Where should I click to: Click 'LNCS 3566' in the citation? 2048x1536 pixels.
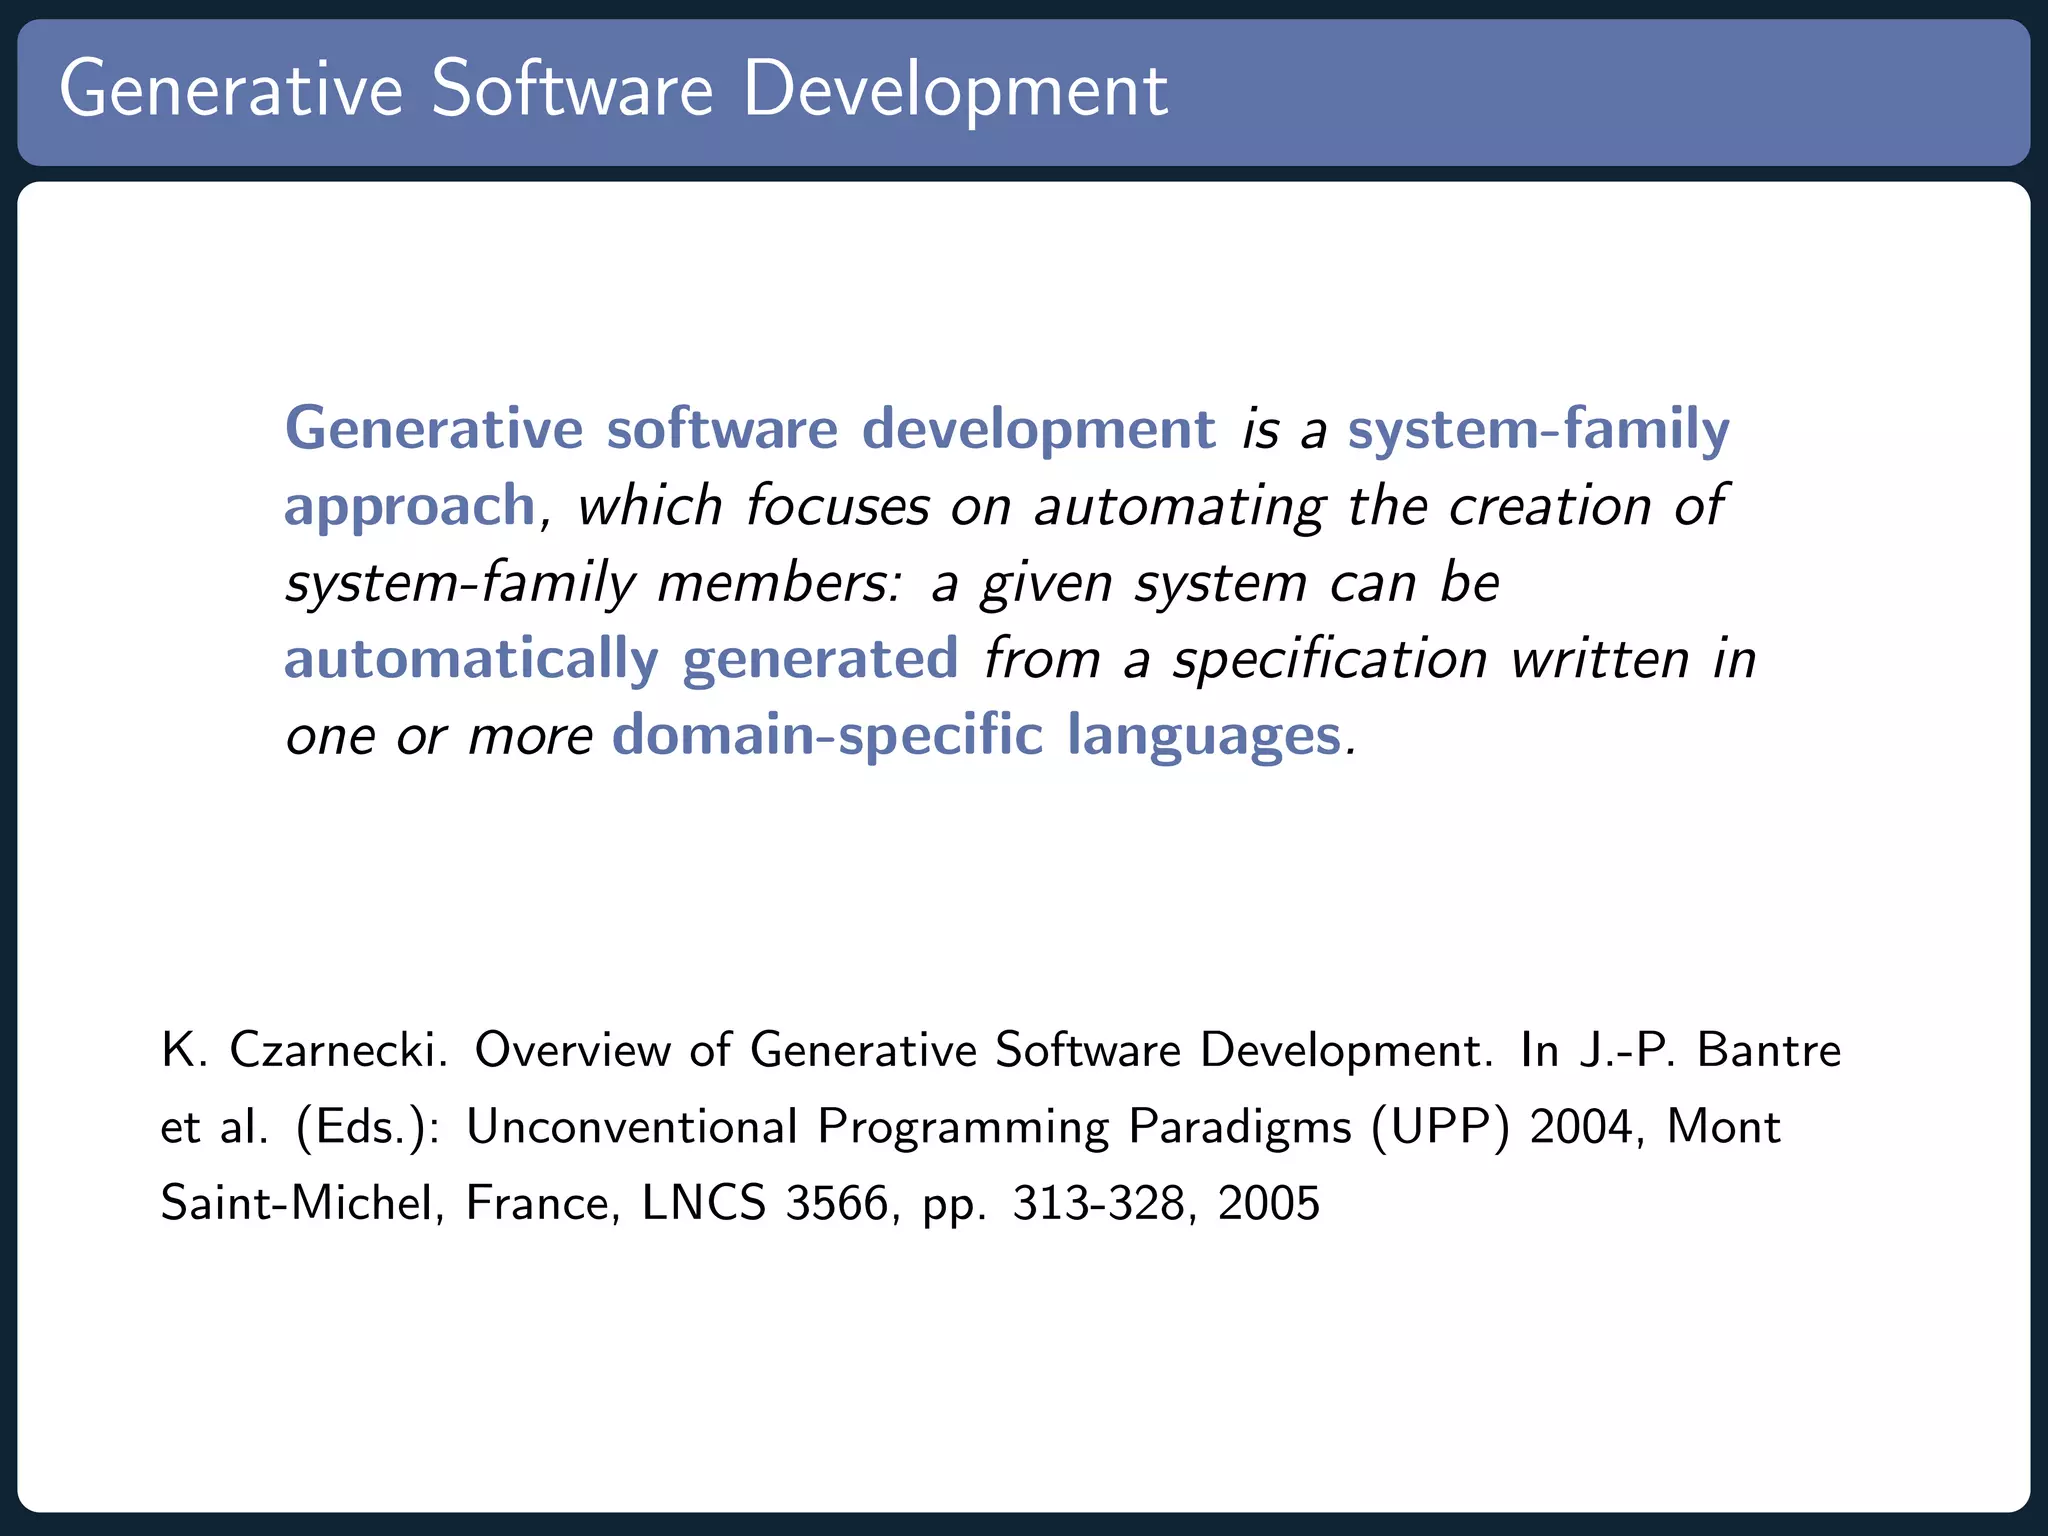coord(765,1204)
